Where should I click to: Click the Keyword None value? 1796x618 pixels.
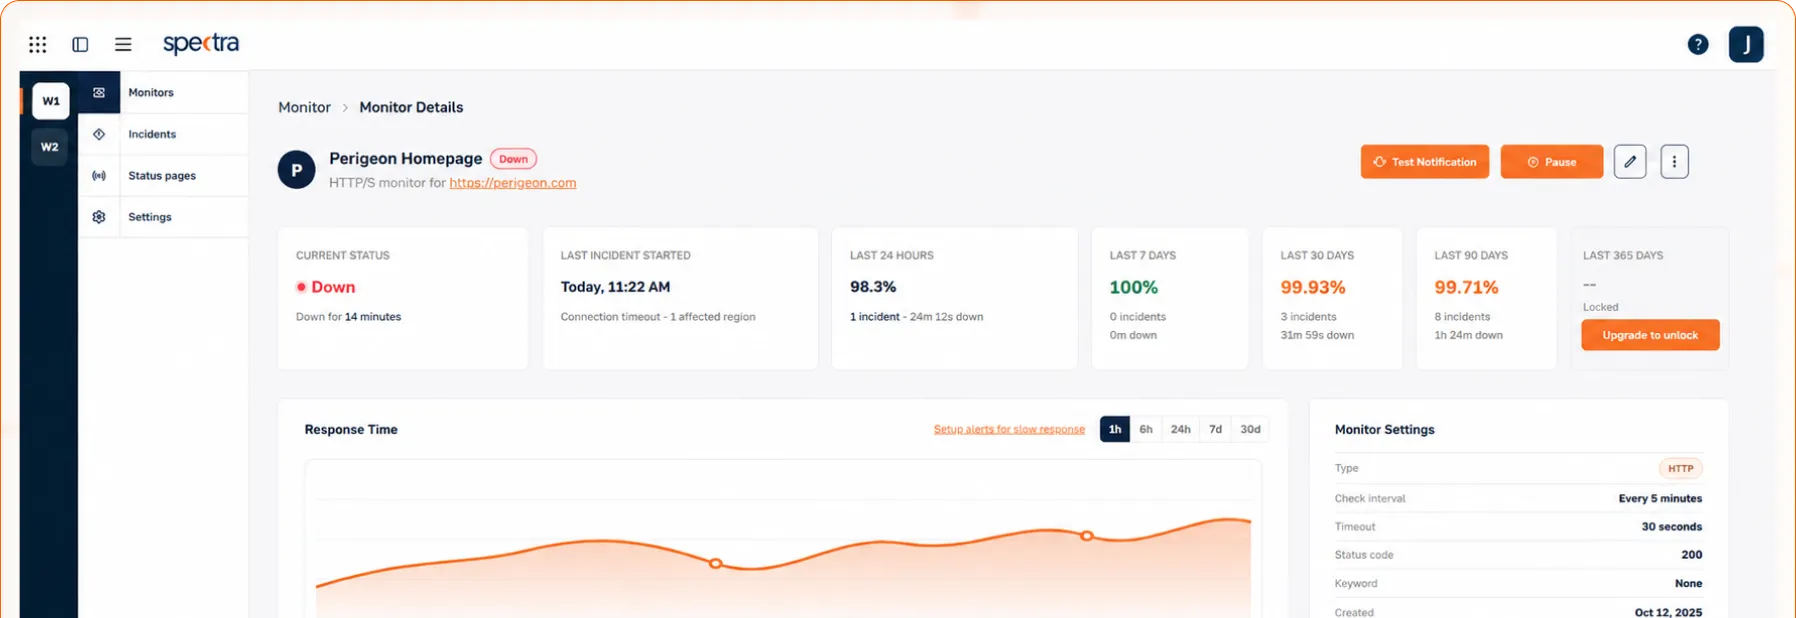pyautogui.click(x=1688, y=583)
